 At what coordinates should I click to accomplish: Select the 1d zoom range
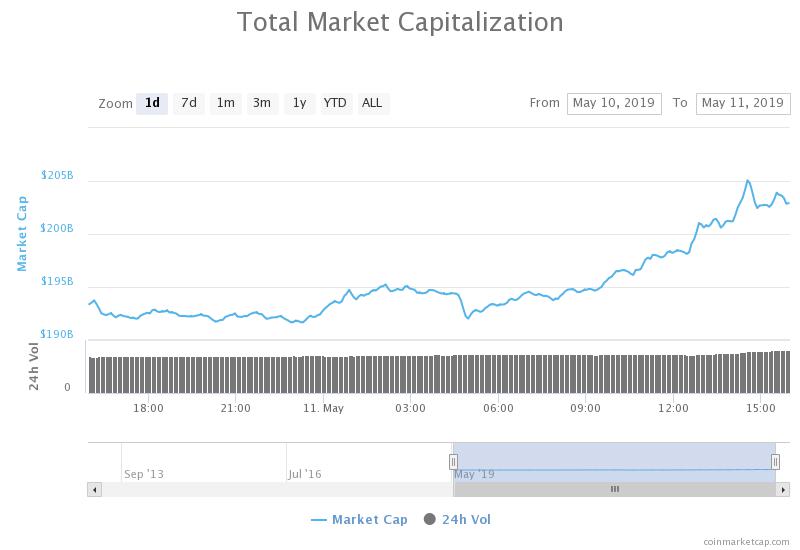[152, 103]
